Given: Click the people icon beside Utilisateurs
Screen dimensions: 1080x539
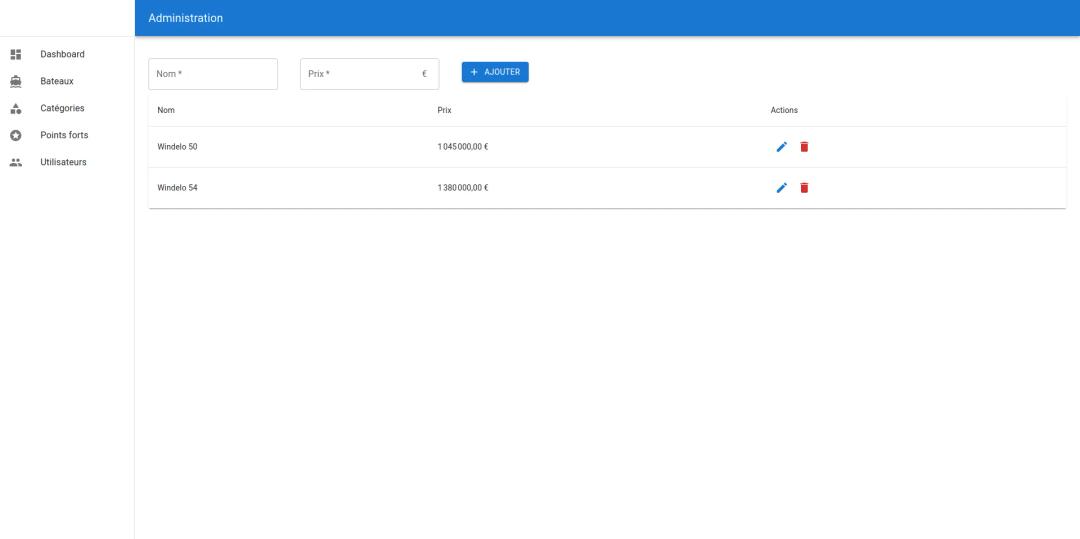Looking at the screenshot, I should coord(16,162).
